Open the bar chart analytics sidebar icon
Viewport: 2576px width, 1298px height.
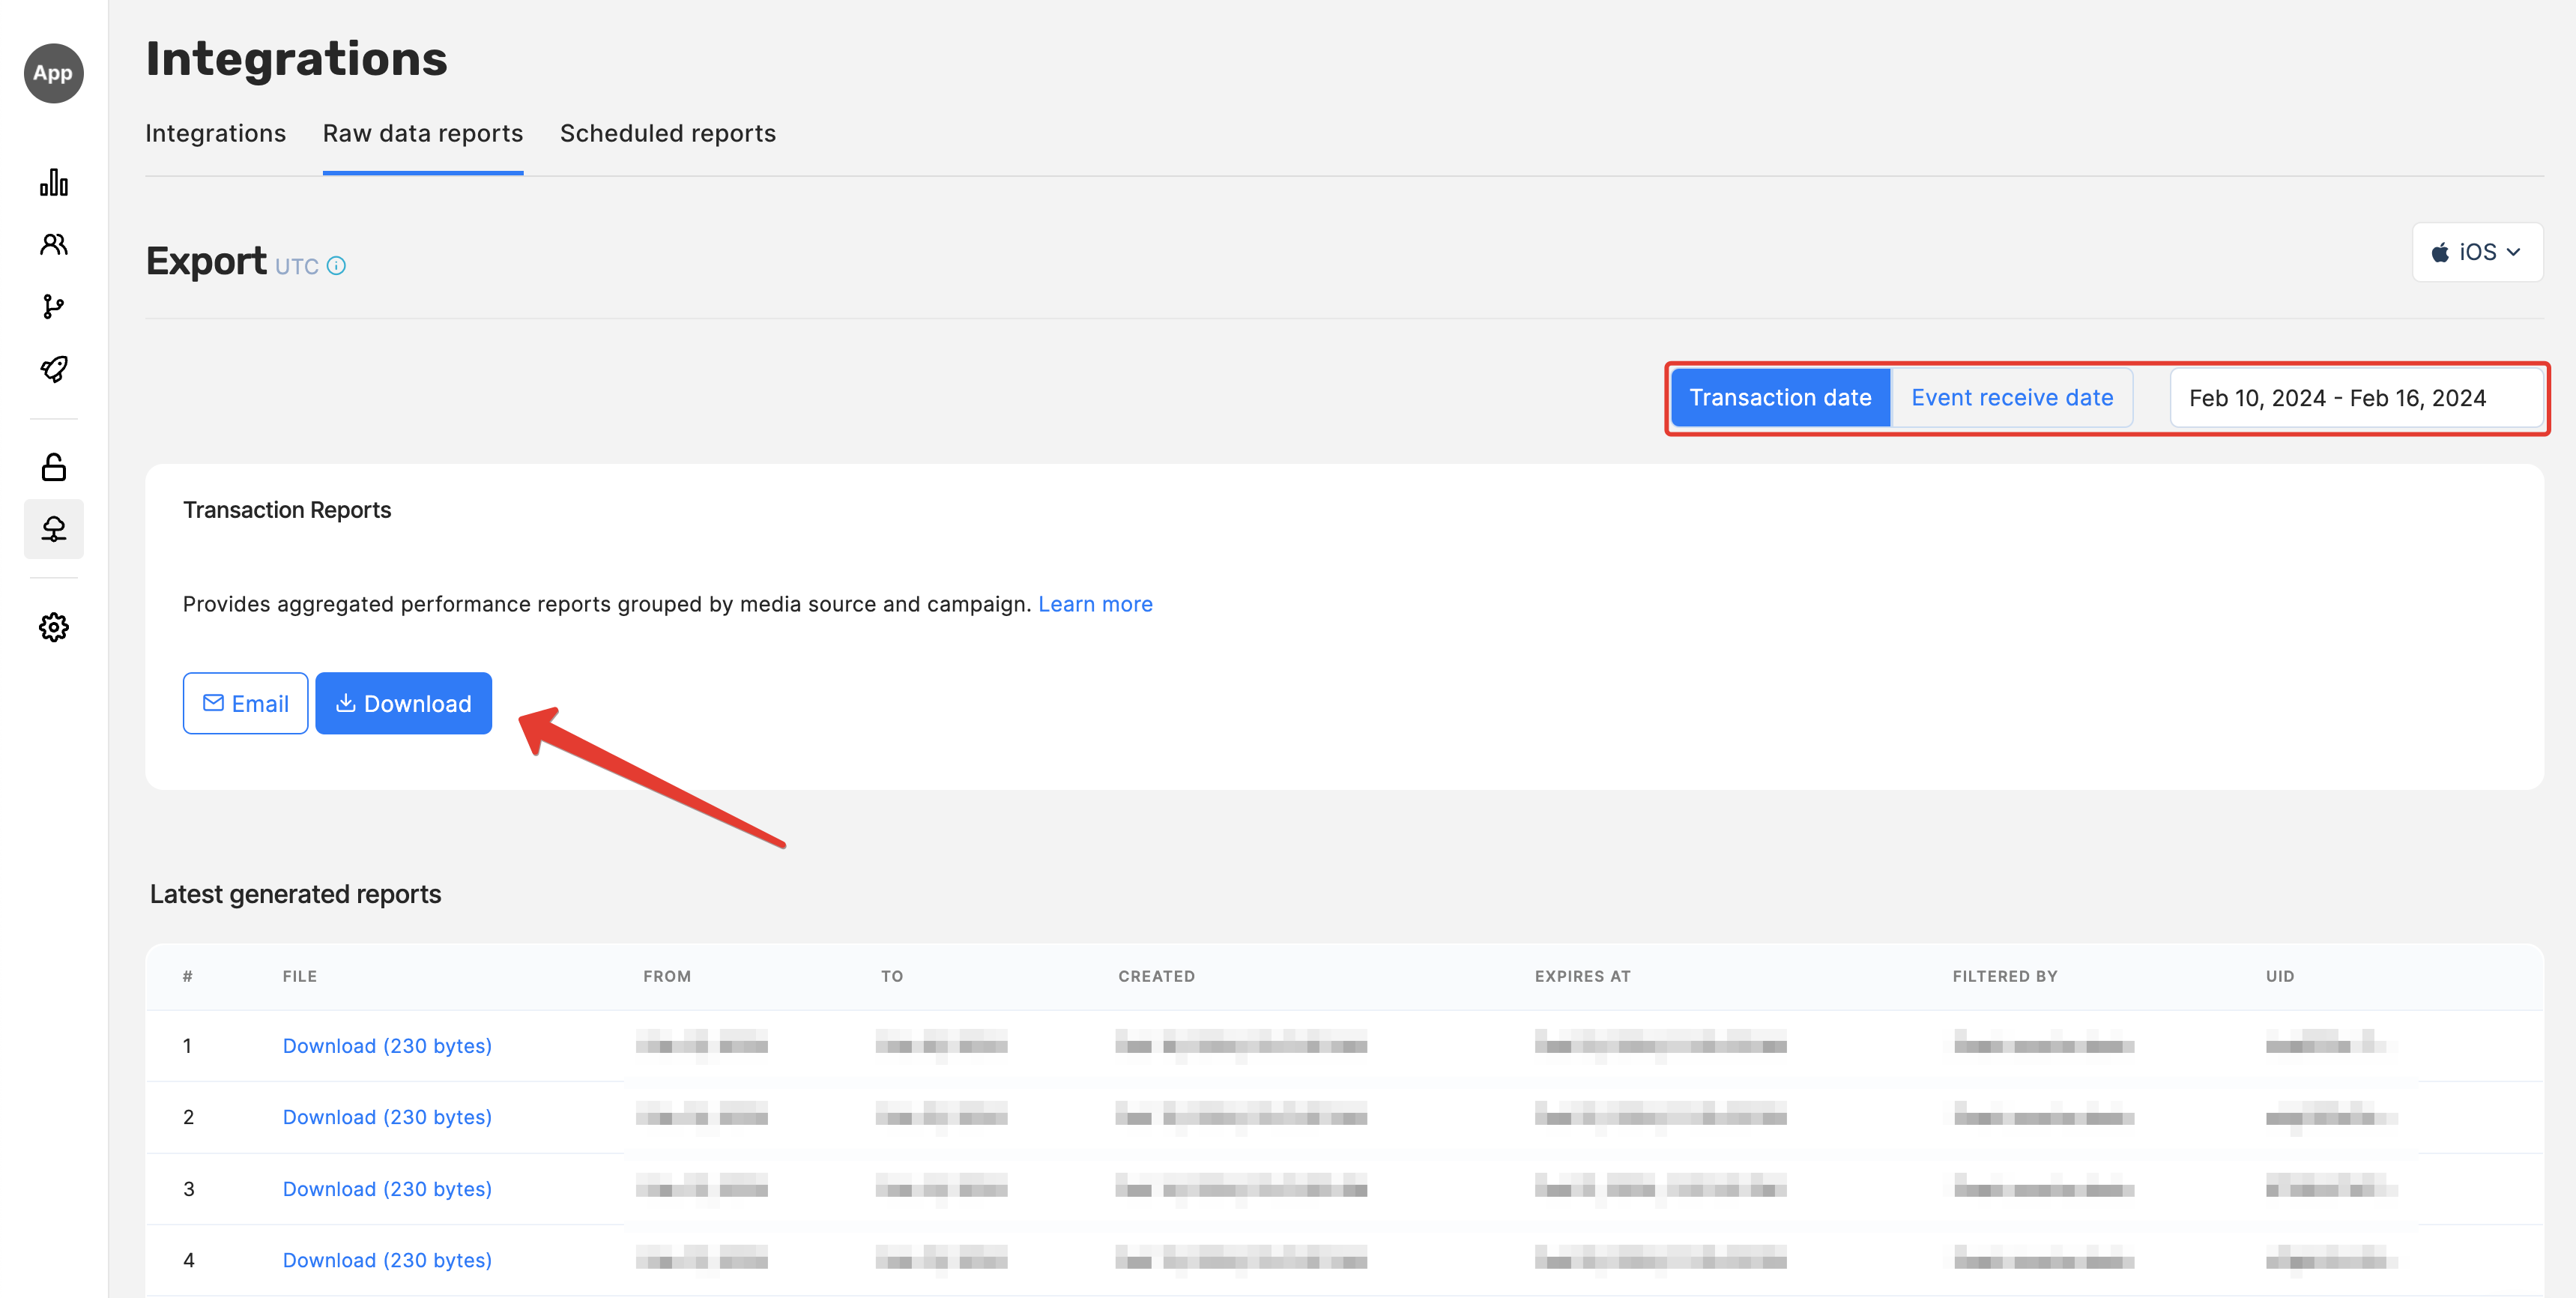click(54, 183)
